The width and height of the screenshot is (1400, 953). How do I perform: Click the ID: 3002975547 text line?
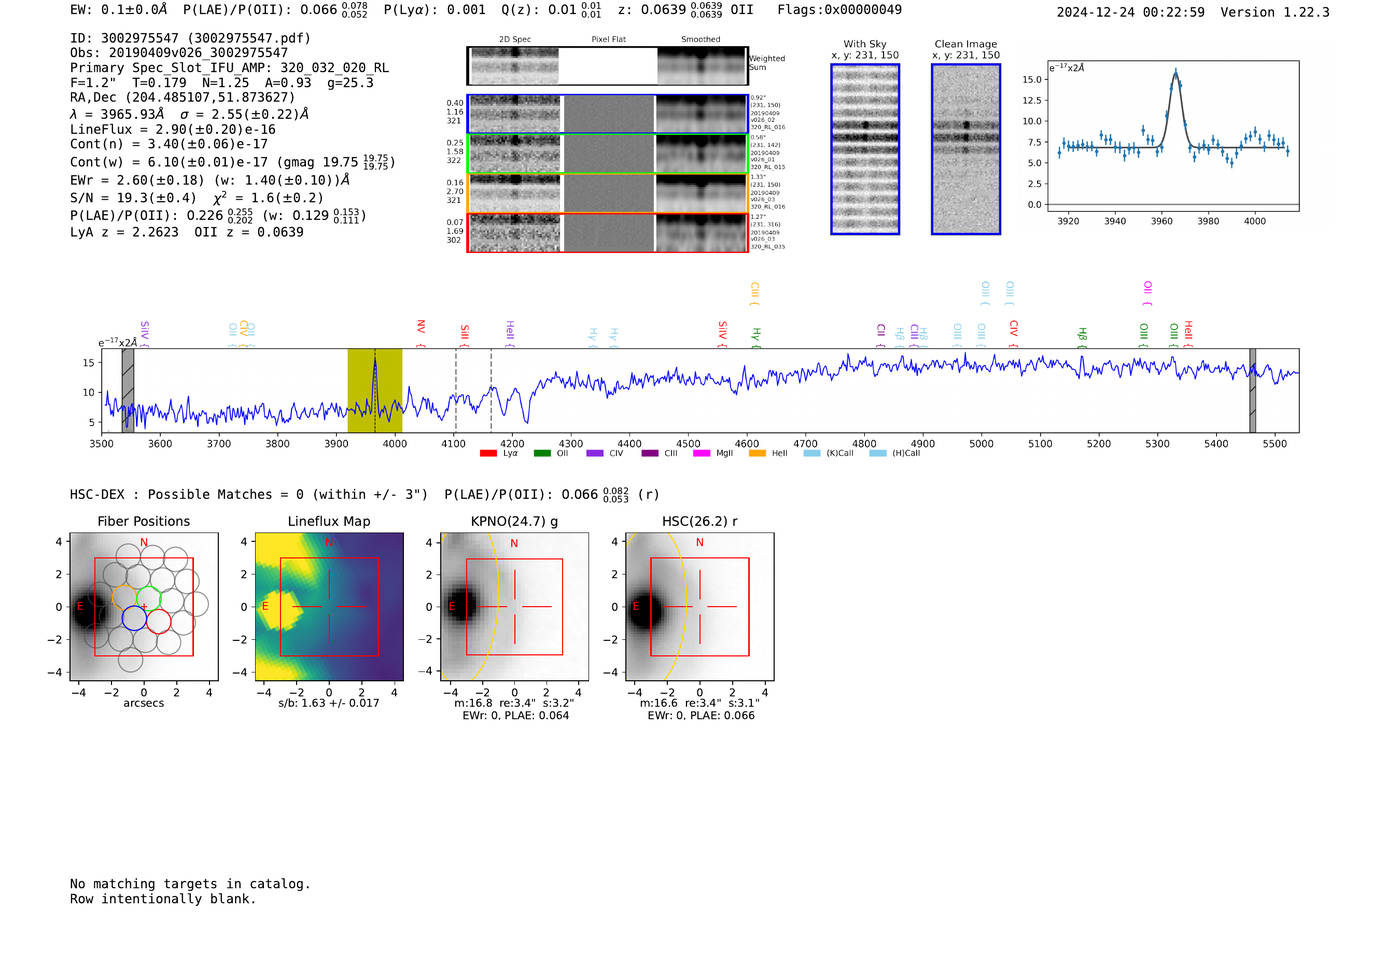click(190, 38)
